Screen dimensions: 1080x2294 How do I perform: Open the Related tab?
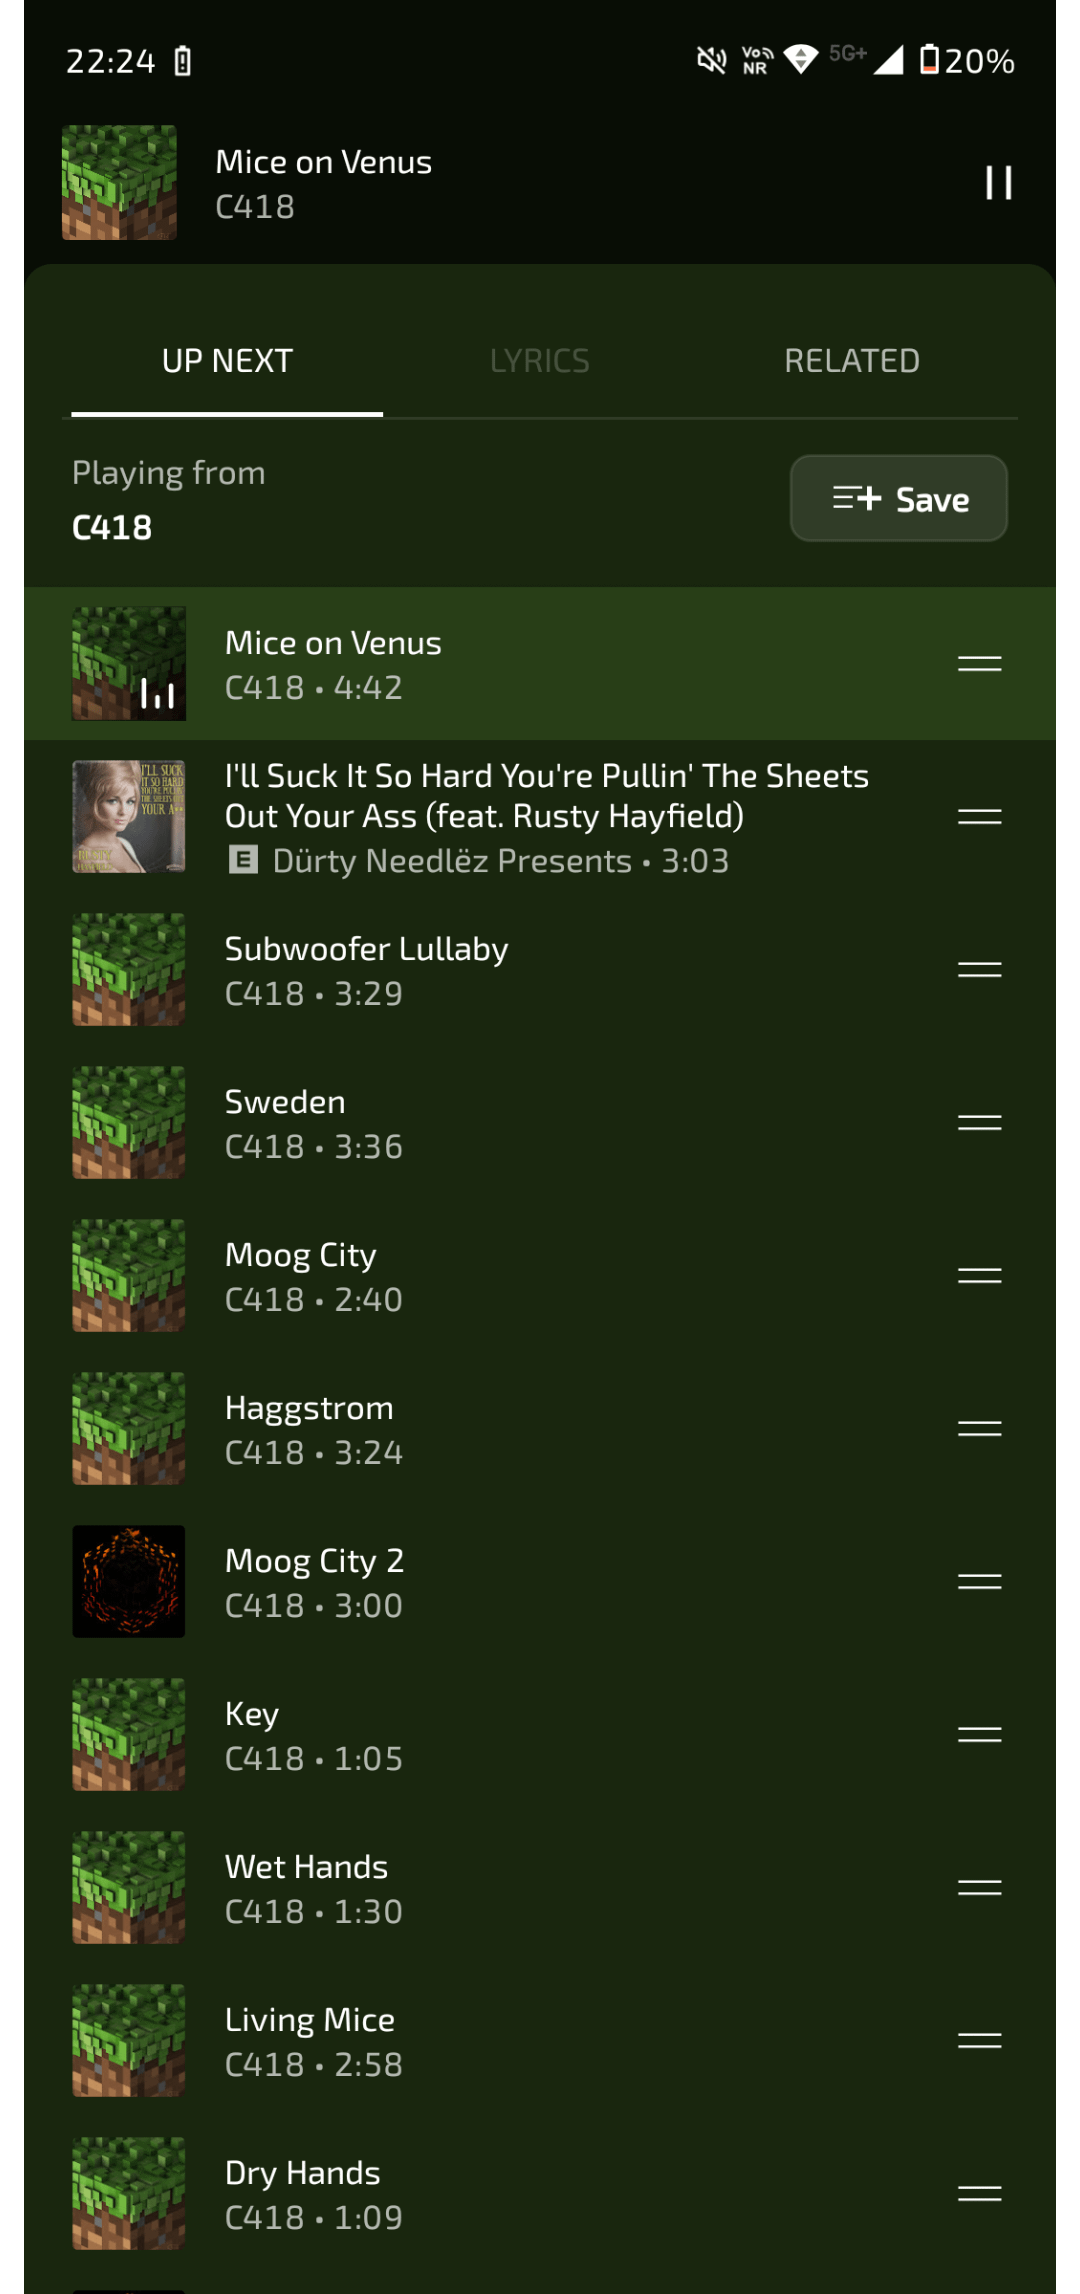click(x=851, y=361)
